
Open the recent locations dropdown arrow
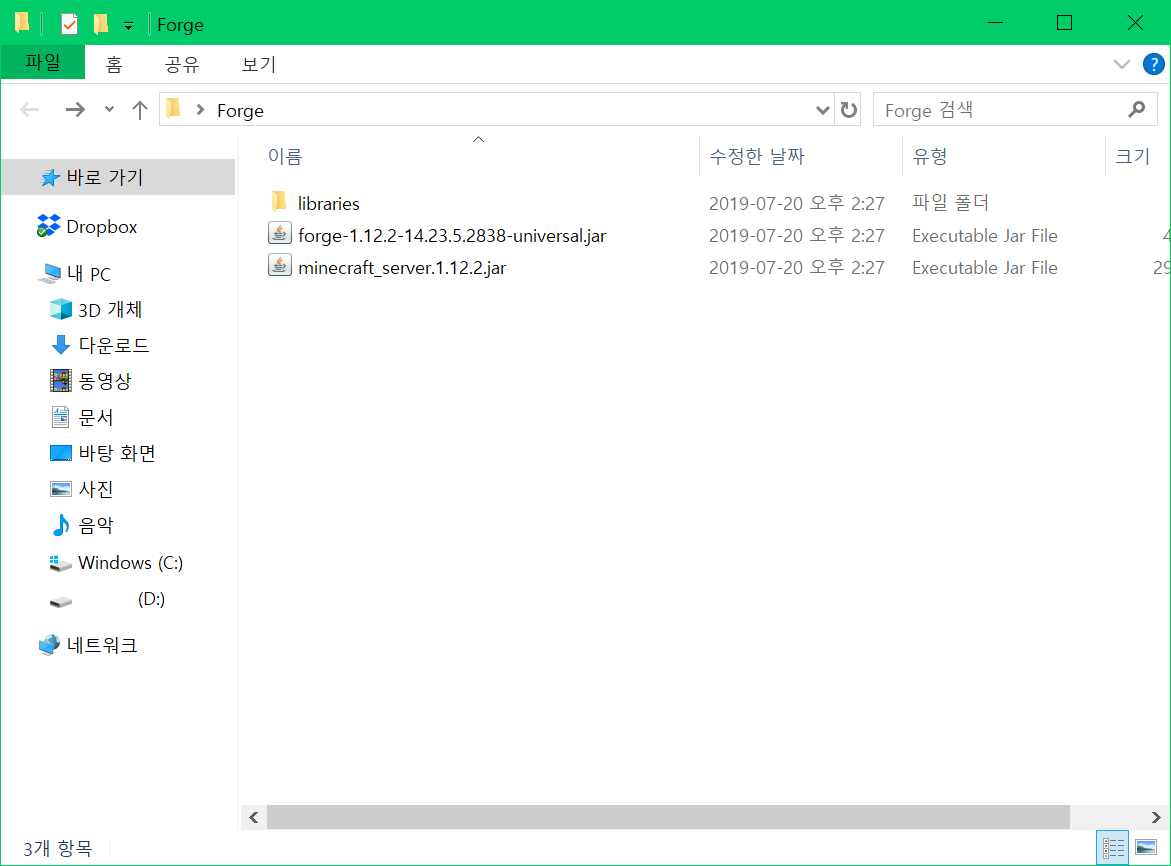(x=109, y=110)
